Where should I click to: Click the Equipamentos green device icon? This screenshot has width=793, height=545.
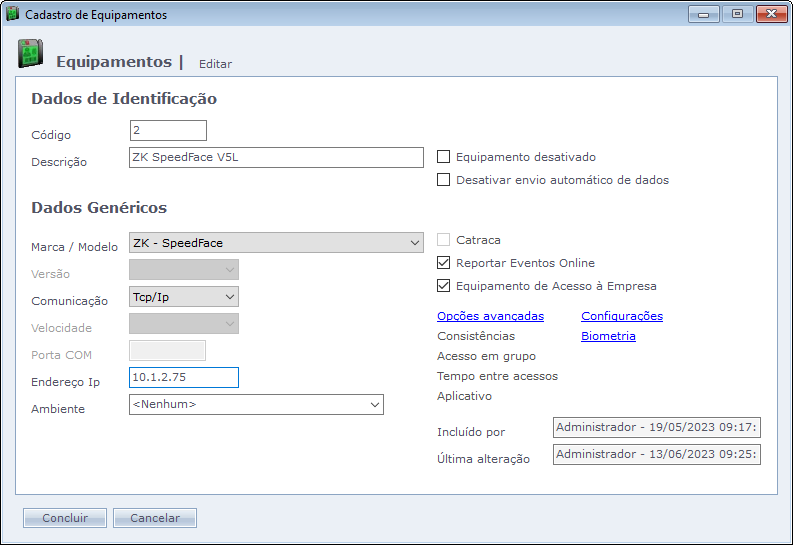30,55
